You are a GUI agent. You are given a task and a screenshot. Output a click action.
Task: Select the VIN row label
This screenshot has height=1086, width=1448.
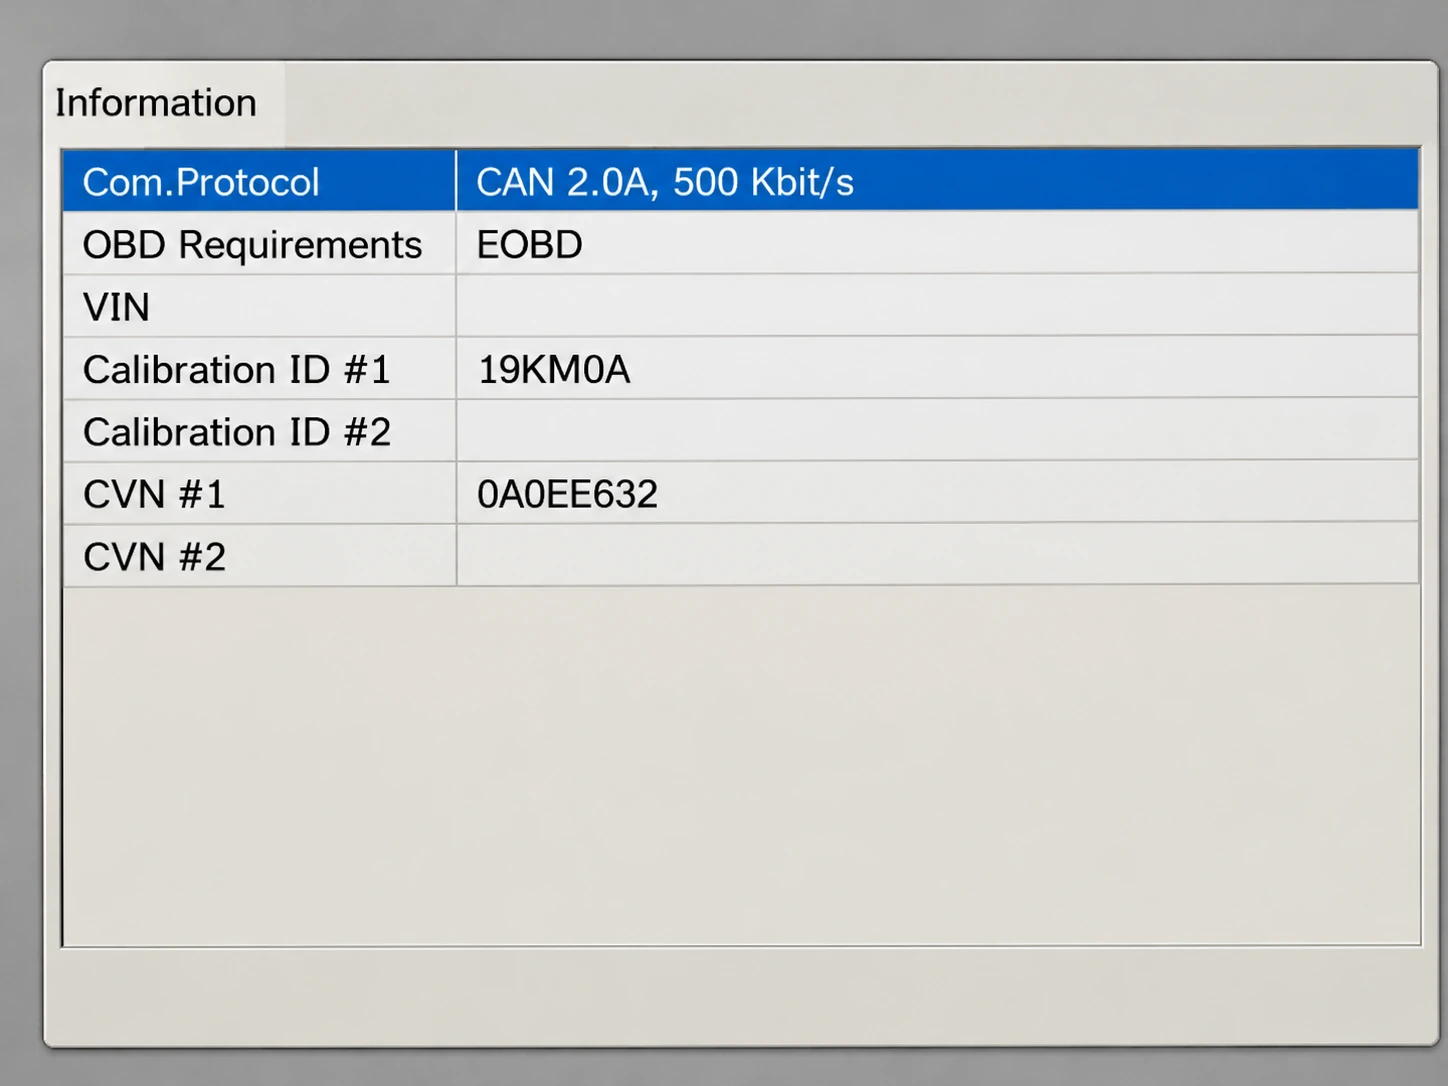[117, 307]
